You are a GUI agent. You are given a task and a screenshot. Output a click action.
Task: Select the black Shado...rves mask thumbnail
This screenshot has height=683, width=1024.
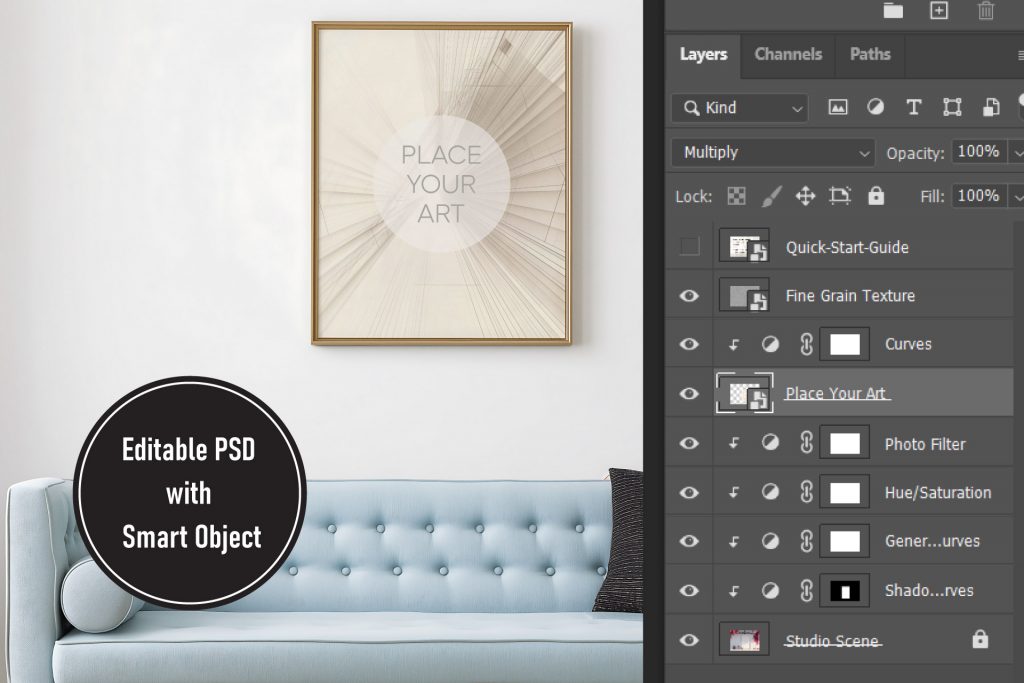point(844,591)
